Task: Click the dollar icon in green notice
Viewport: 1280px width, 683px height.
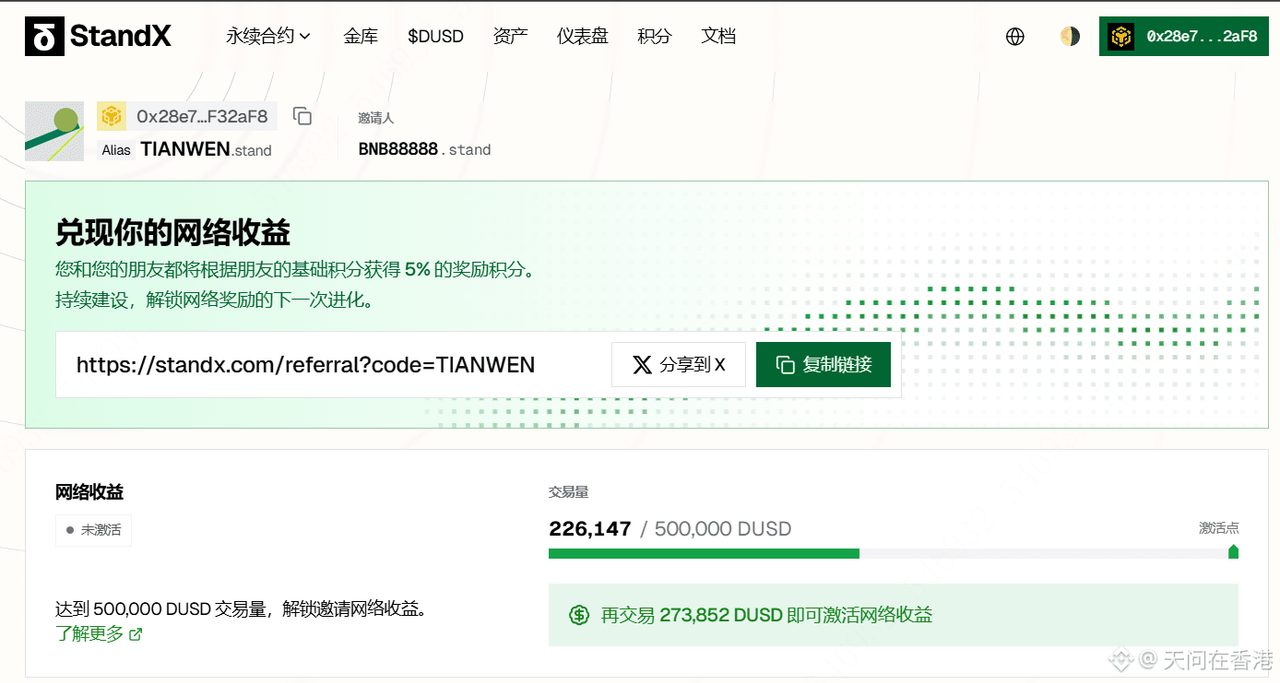Action: pos(579,615)
